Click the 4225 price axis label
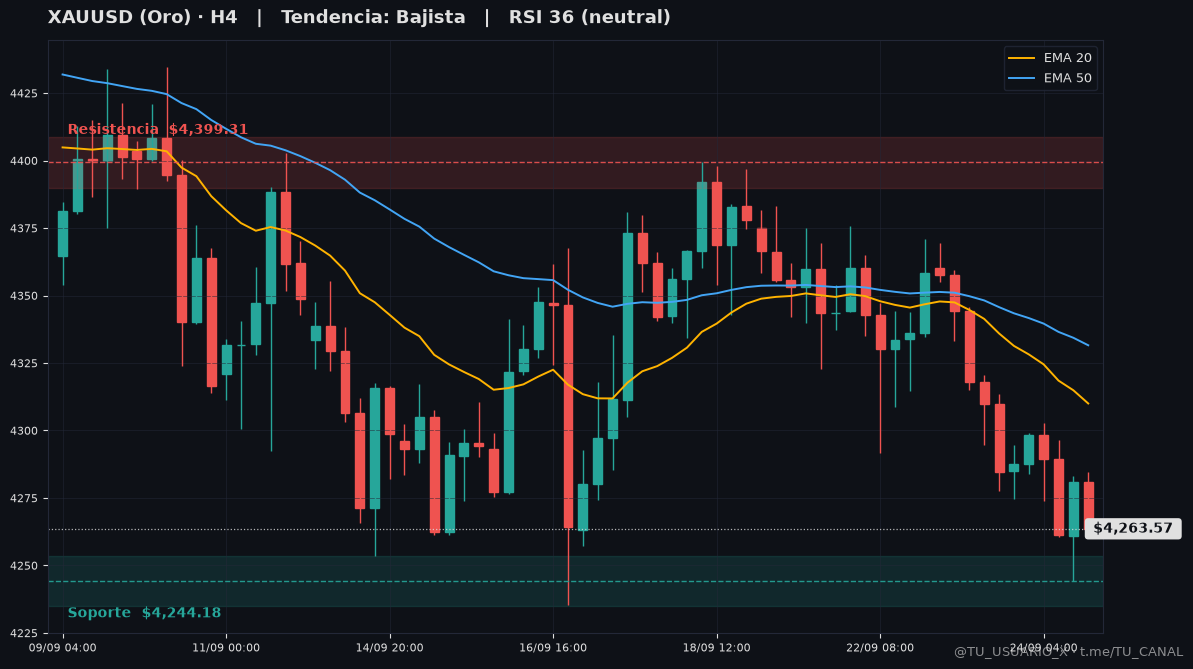This screenshot has height=669, width=1193. point(24,633)
